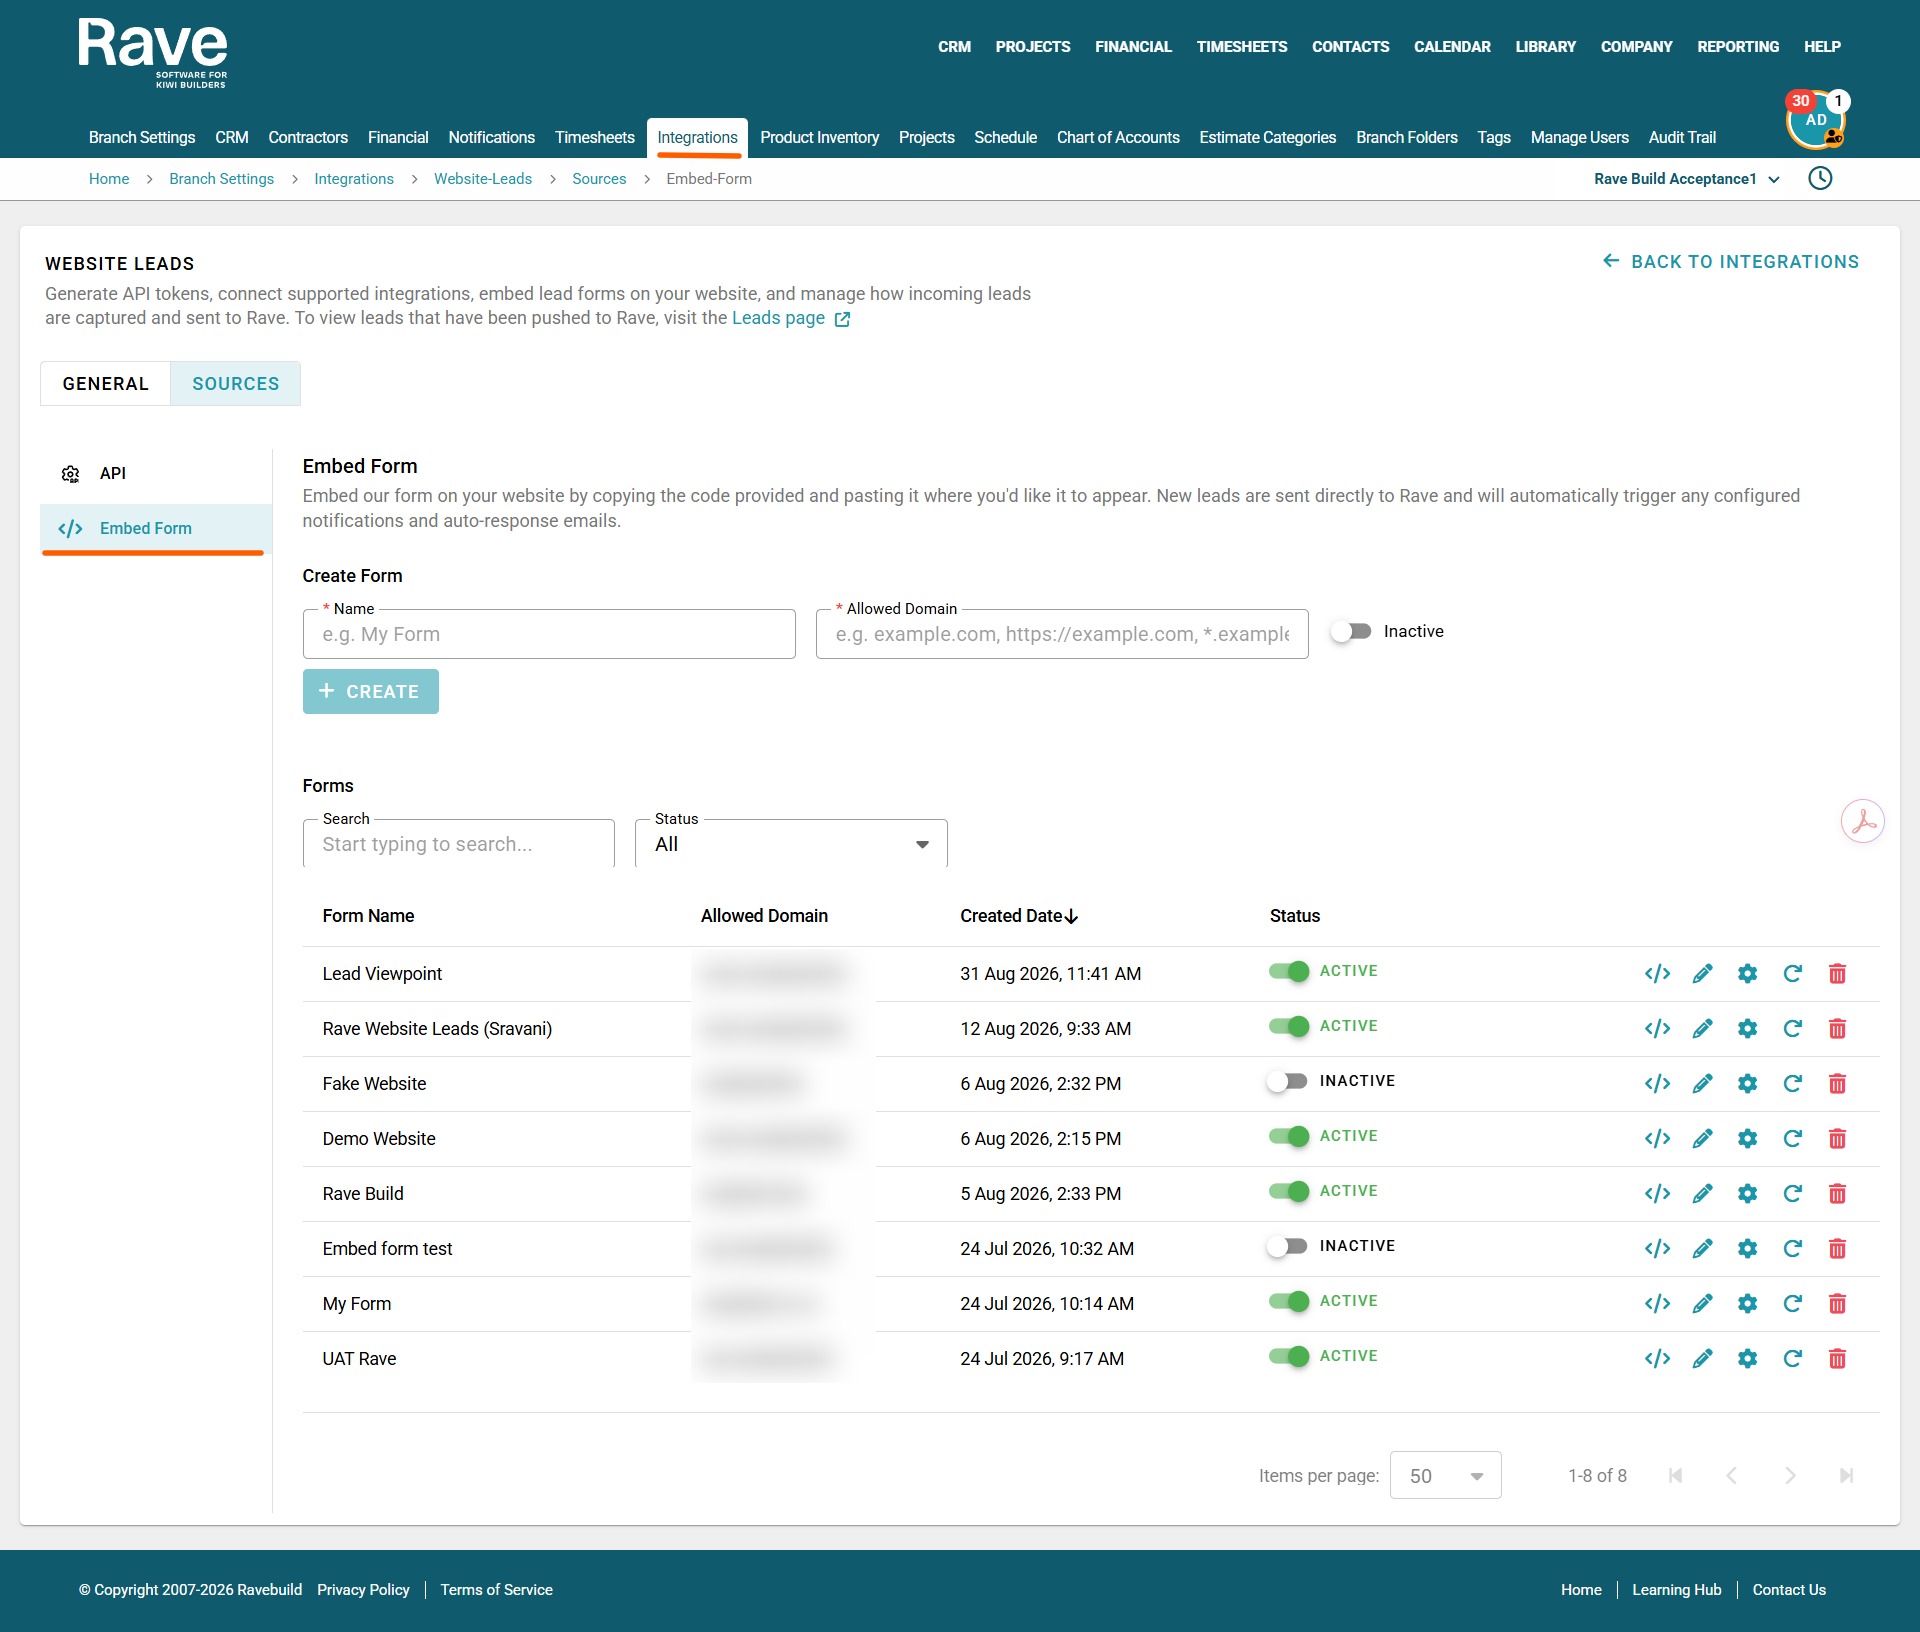Toggle the new form Inactive switch on
Screen dimensions: 1920x1632
coord(1351,632)
